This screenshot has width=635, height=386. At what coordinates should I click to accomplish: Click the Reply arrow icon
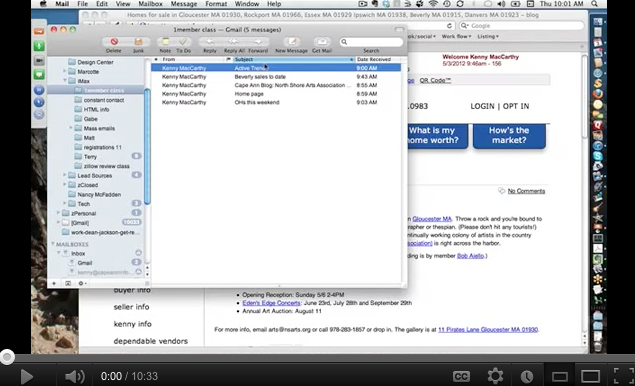209,42
